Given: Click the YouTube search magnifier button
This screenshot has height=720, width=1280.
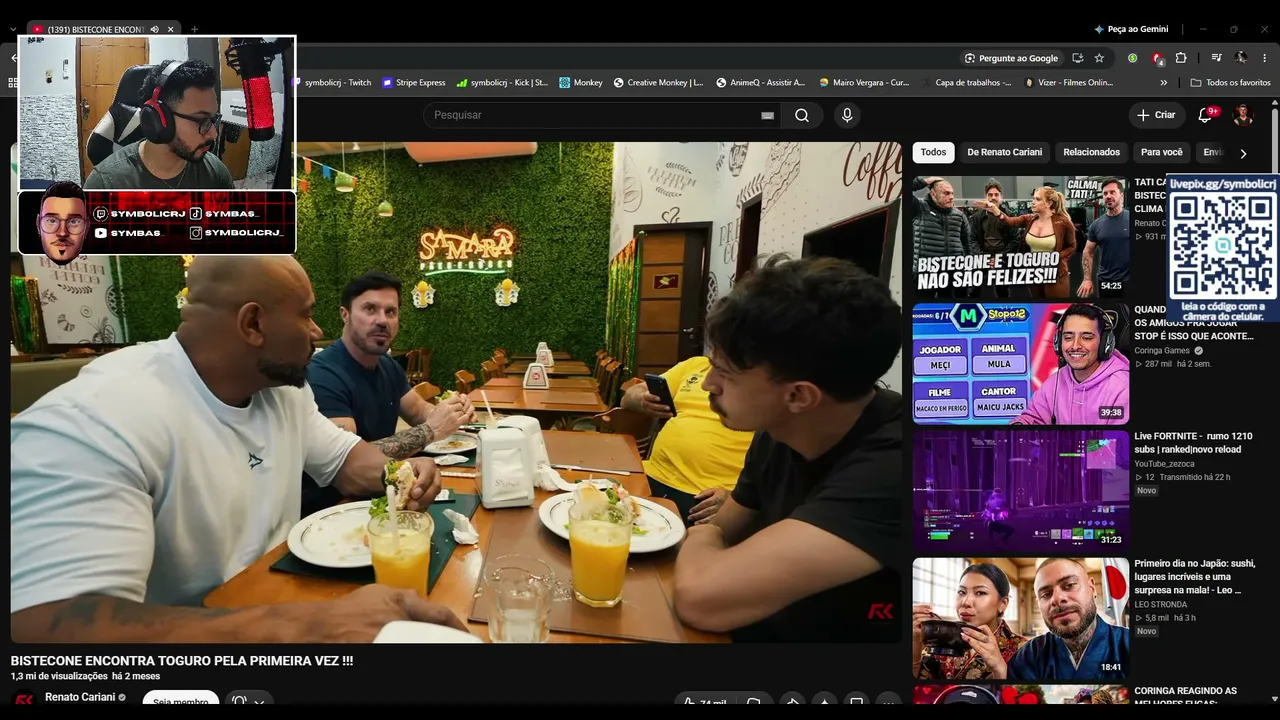Looking at the screenshot, I should point(802,115).
